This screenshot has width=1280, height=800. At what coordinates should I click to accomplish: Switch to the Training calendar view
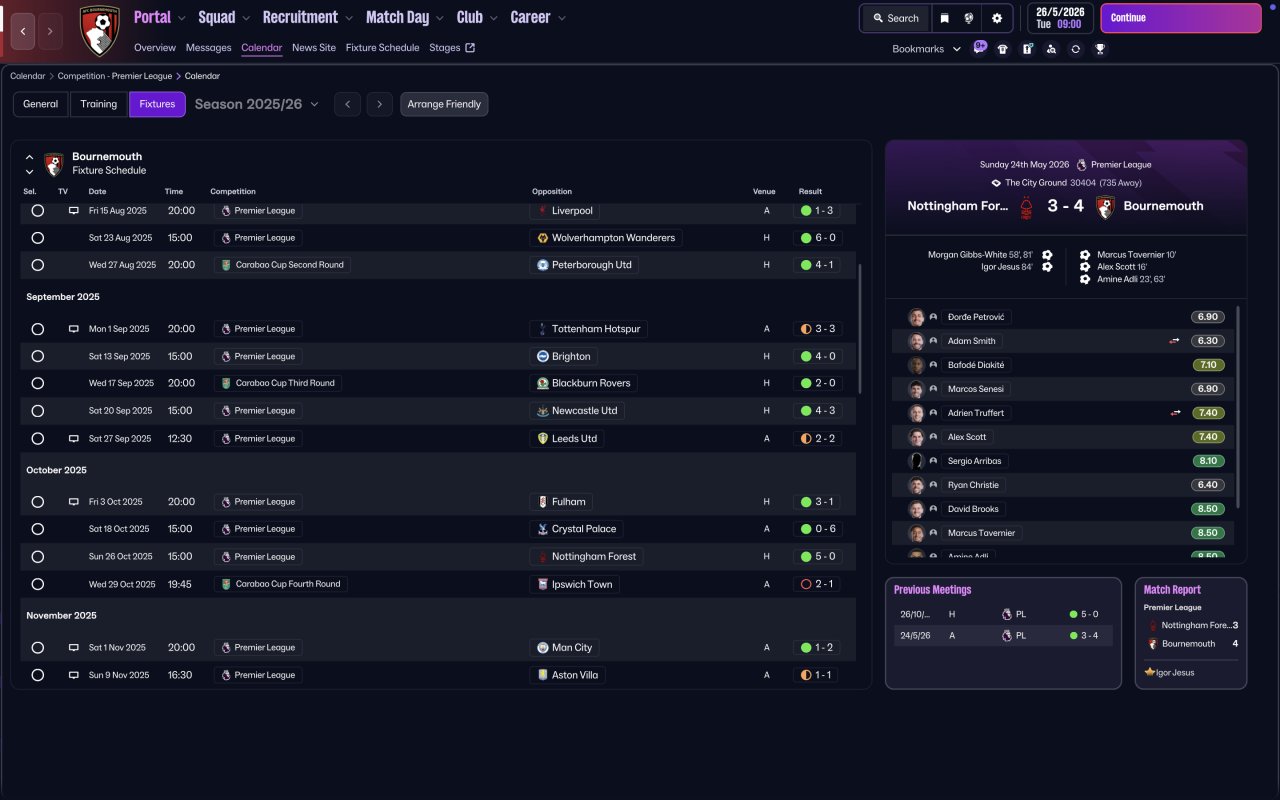pos(99,104)
